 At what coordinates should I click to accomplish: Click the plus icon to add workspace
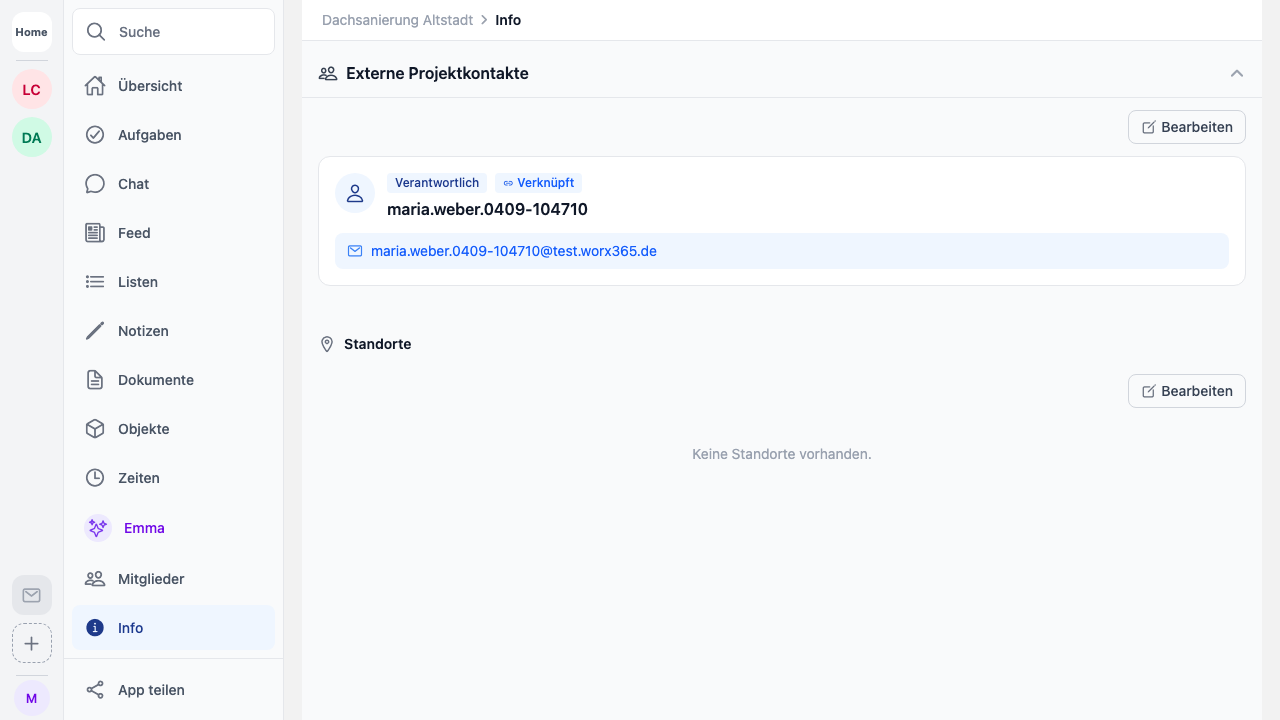[x=32, y=643]
